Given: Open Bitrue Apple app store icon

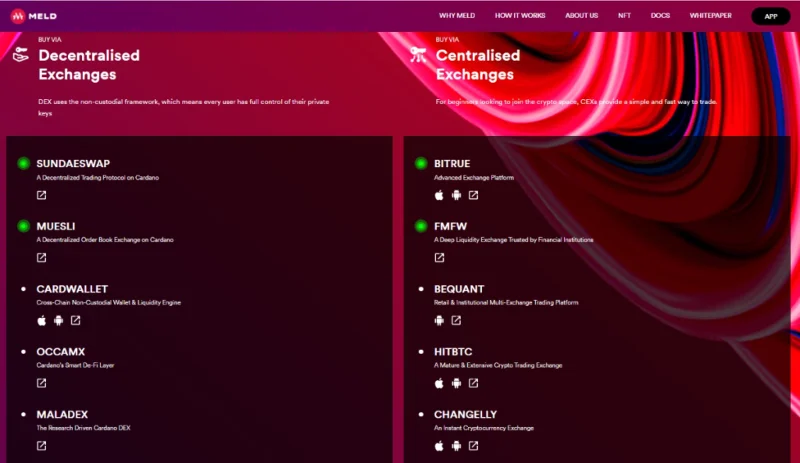Looking at the screenshot, I should 439,195.
